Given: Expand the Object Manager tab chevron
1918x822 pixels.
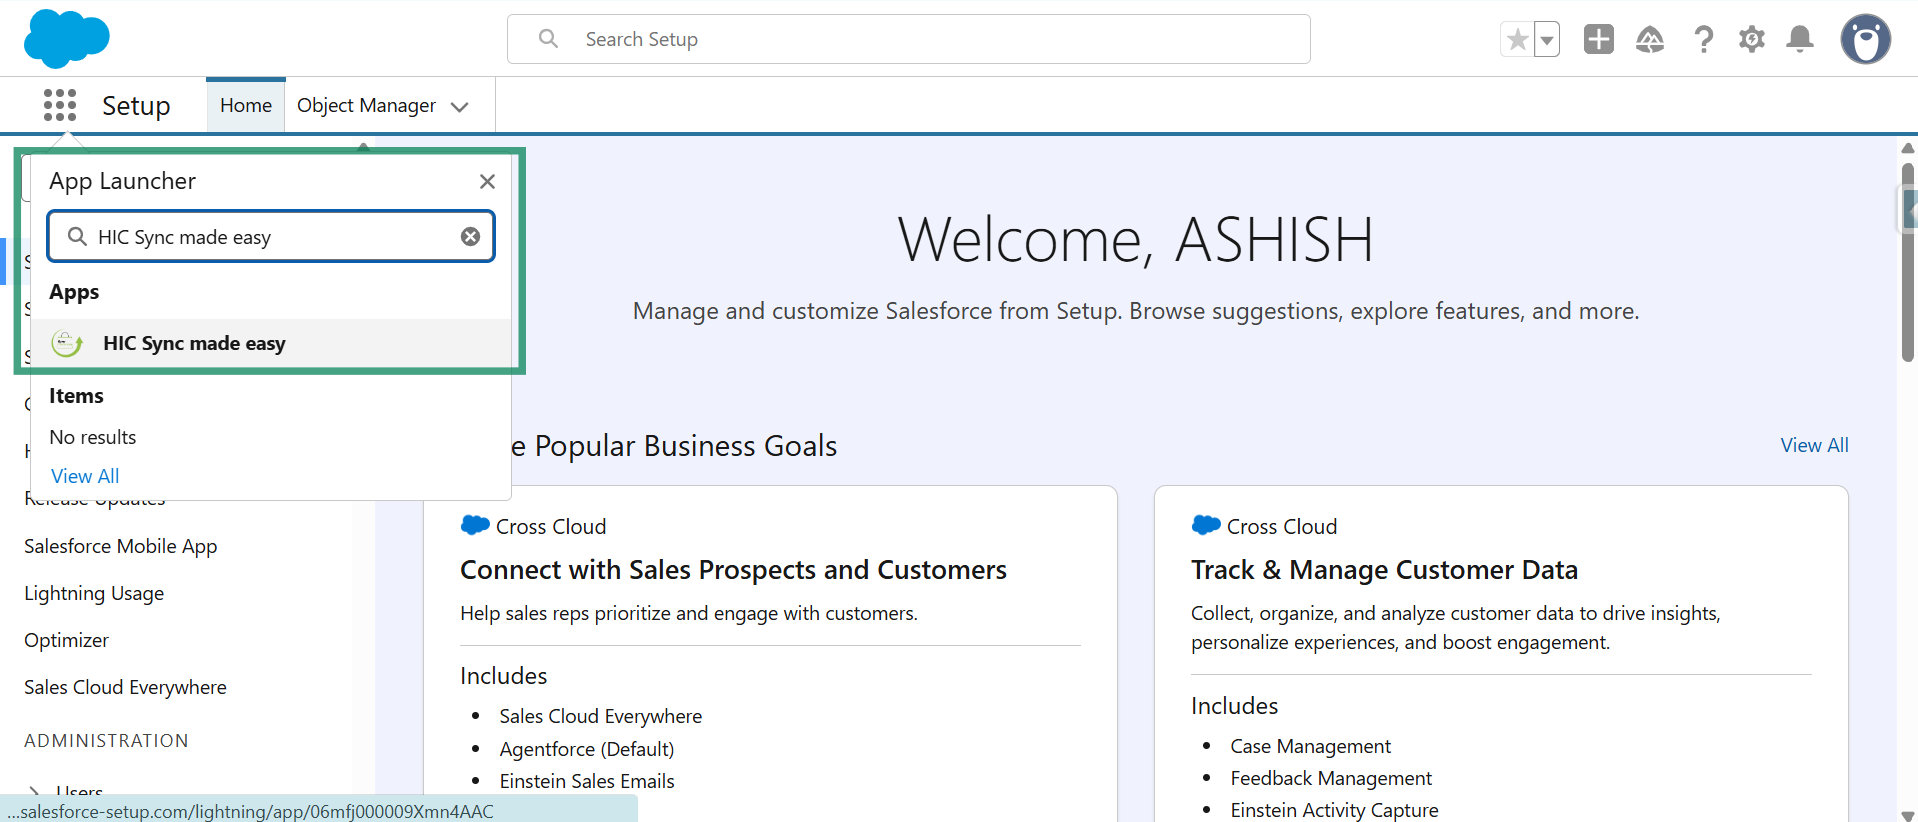Looking at the screenshot, I should pos(460,107).
